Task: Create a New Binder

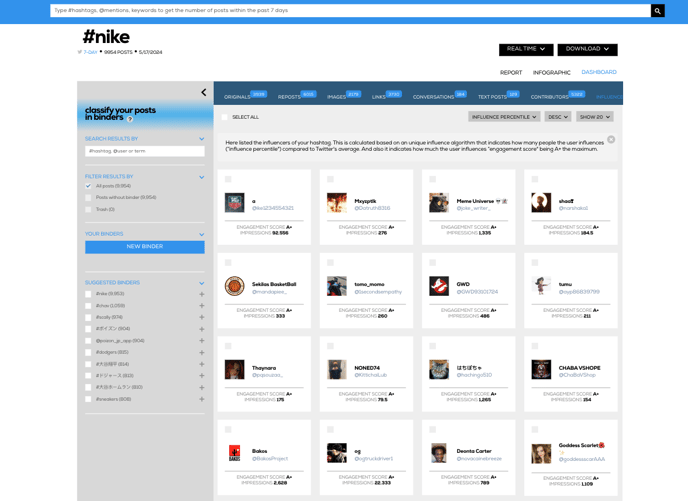Action: tap(145, 247)
